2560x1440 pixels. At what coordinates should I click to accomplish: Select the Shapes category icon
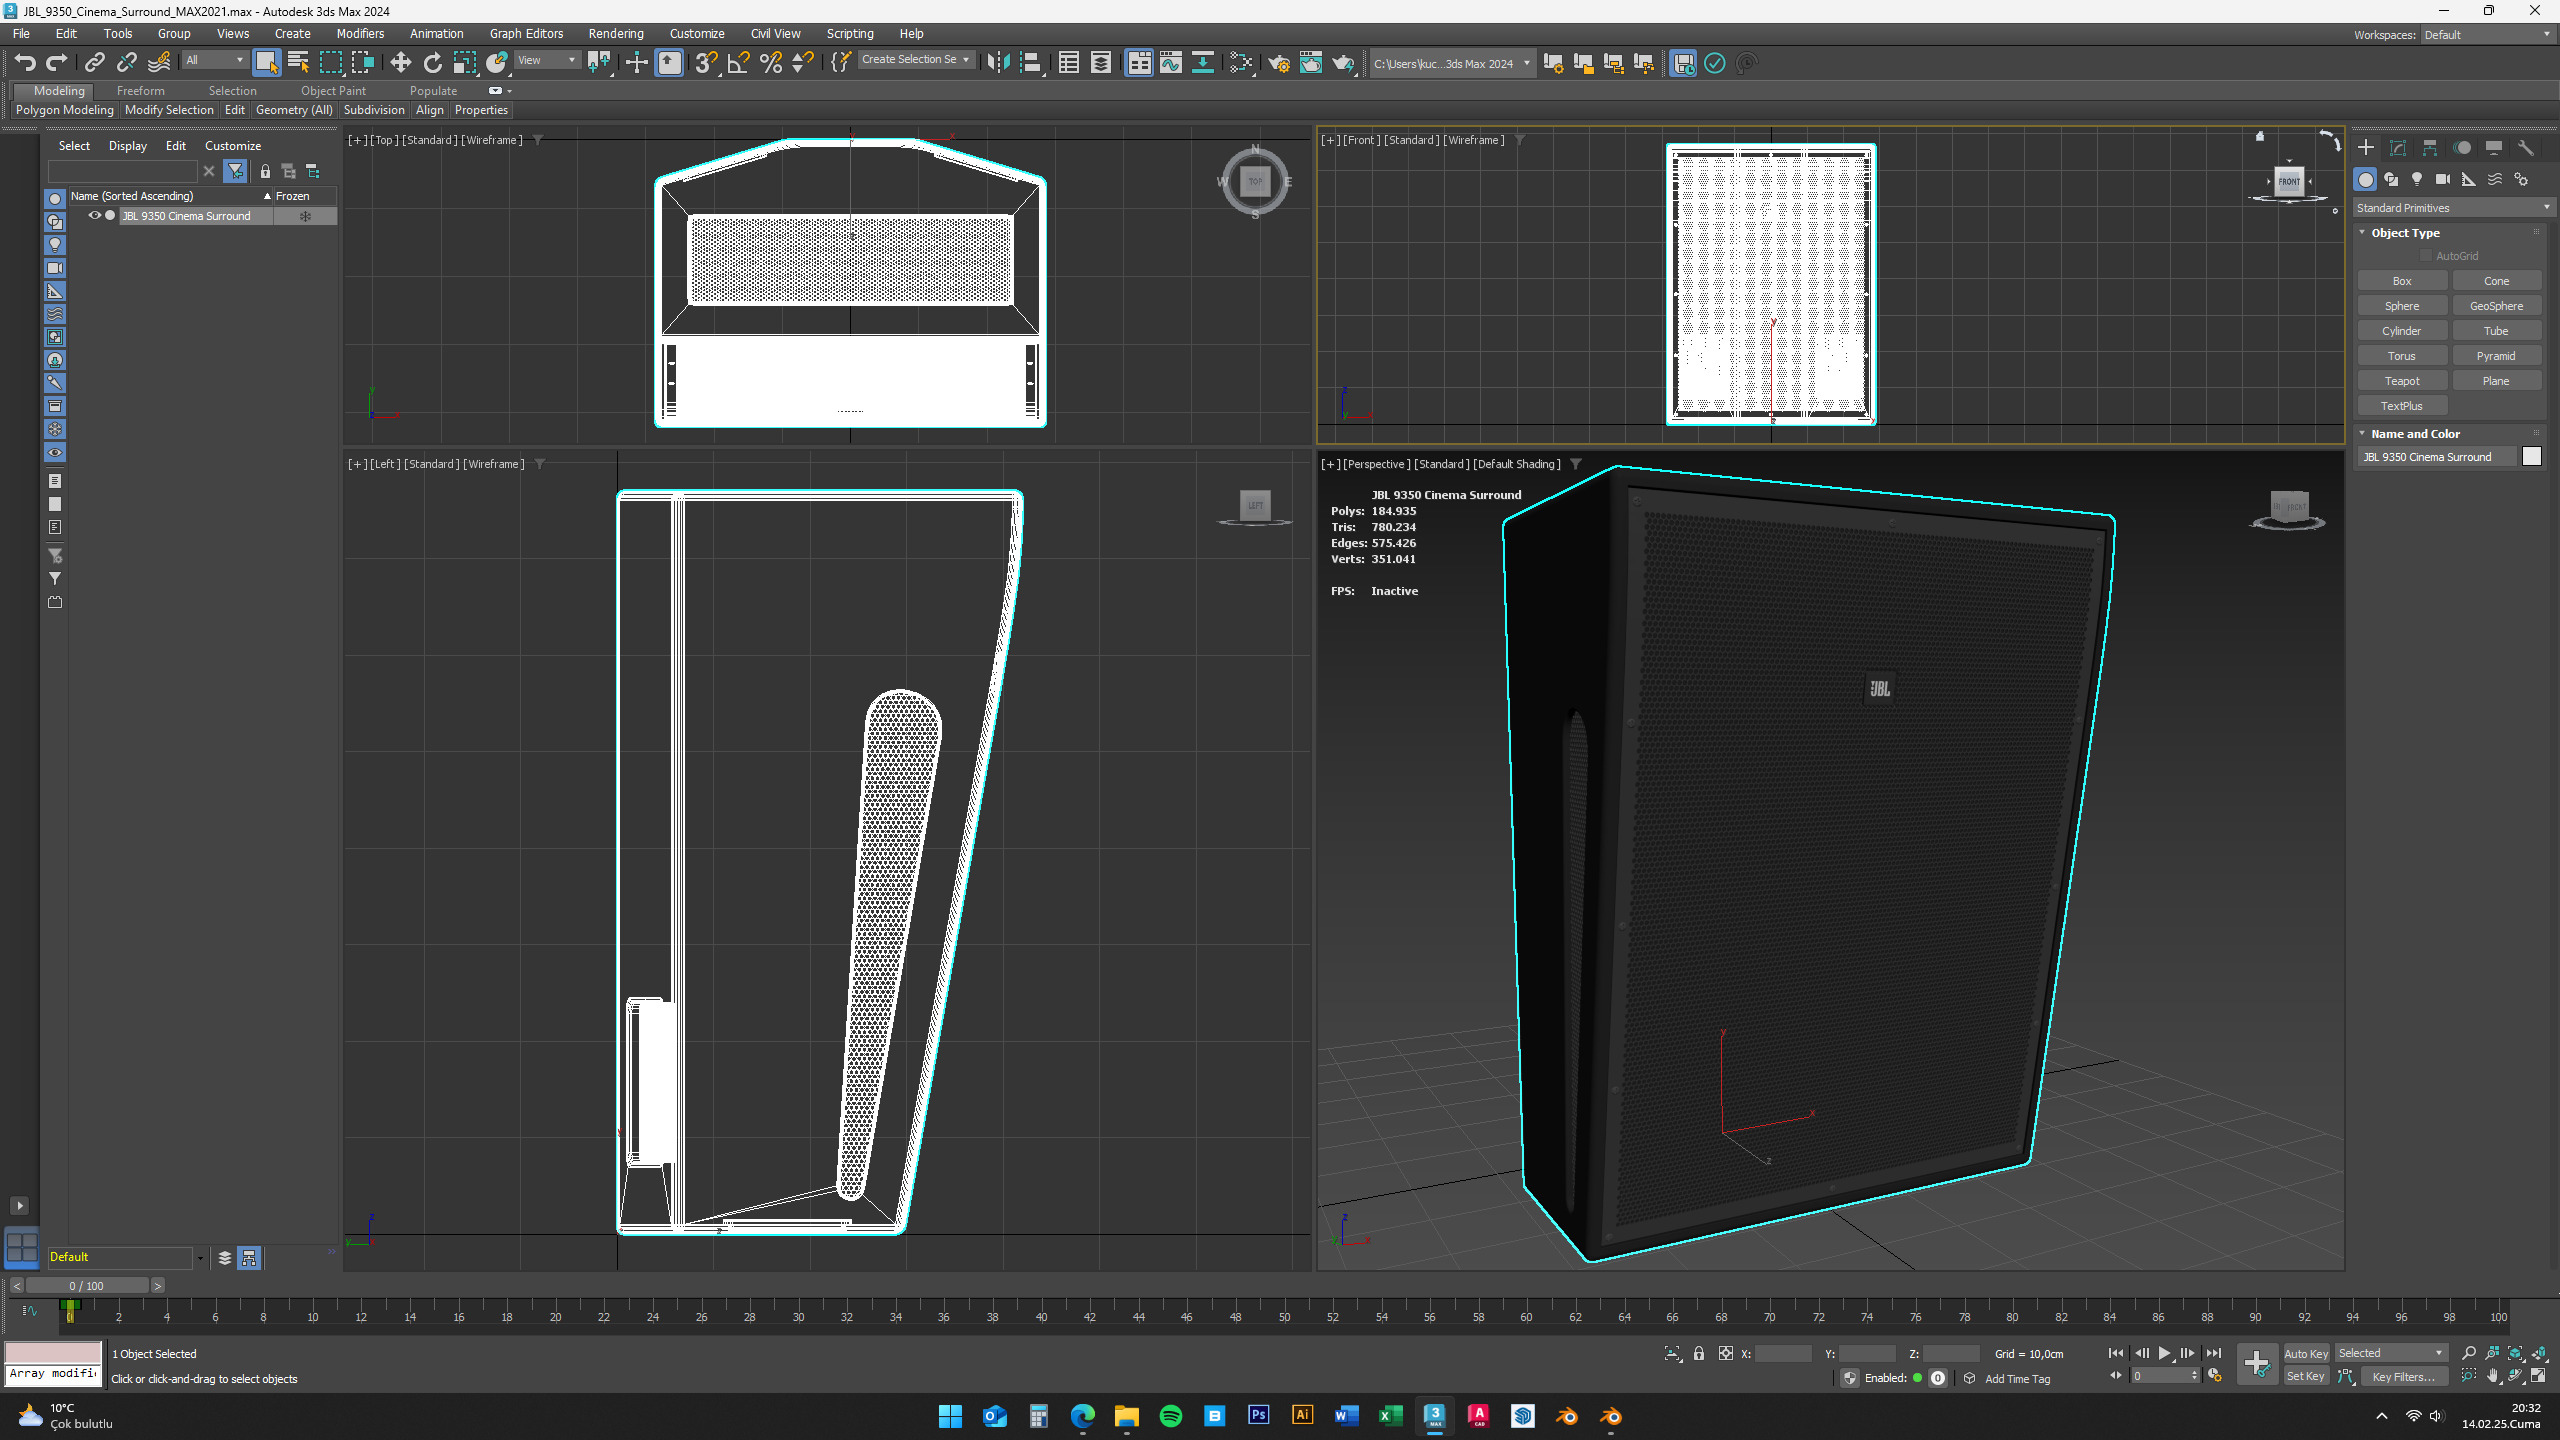coord(2391,179)
